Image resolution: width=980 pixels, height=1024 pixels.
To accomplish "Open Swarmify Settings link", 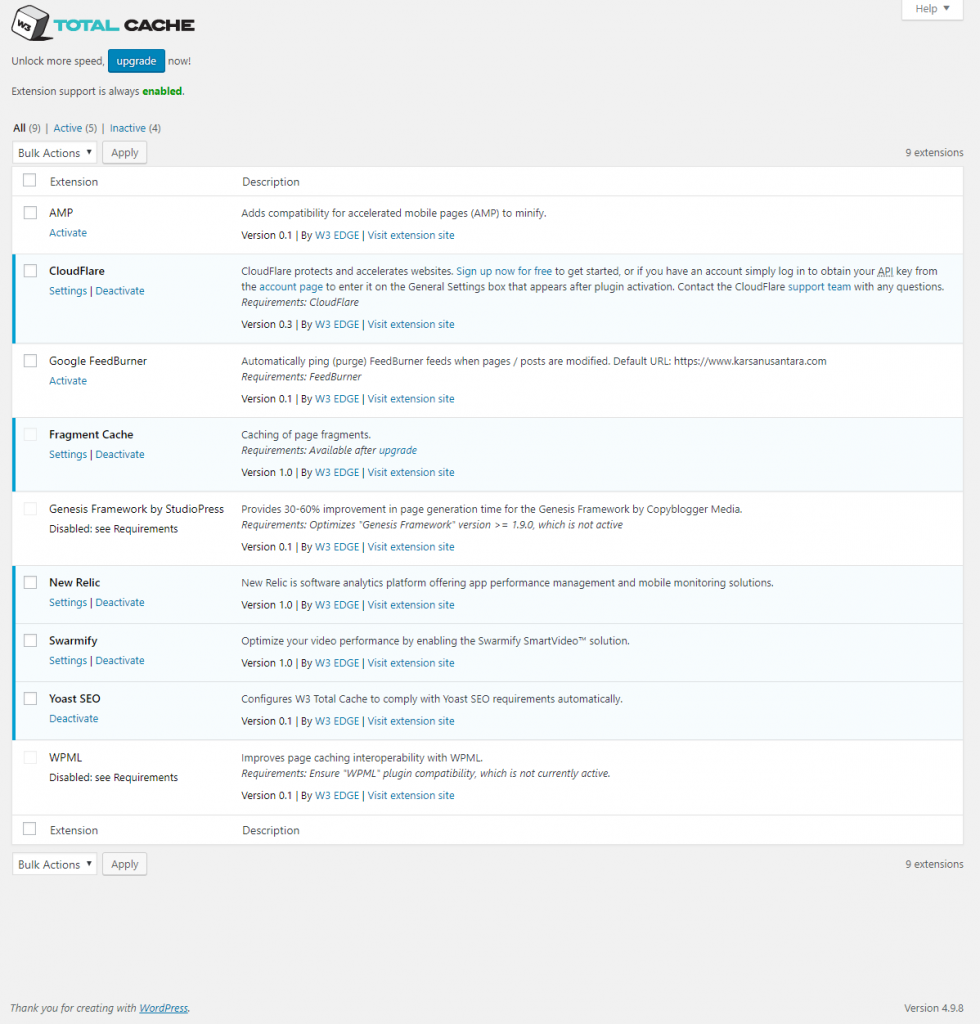I will [68, 661].
